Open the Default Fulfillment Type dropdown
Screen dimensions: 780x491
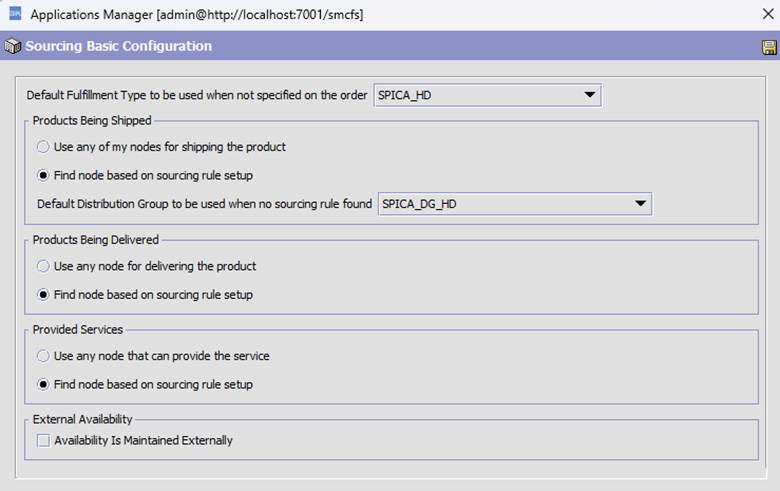[589, 96]
